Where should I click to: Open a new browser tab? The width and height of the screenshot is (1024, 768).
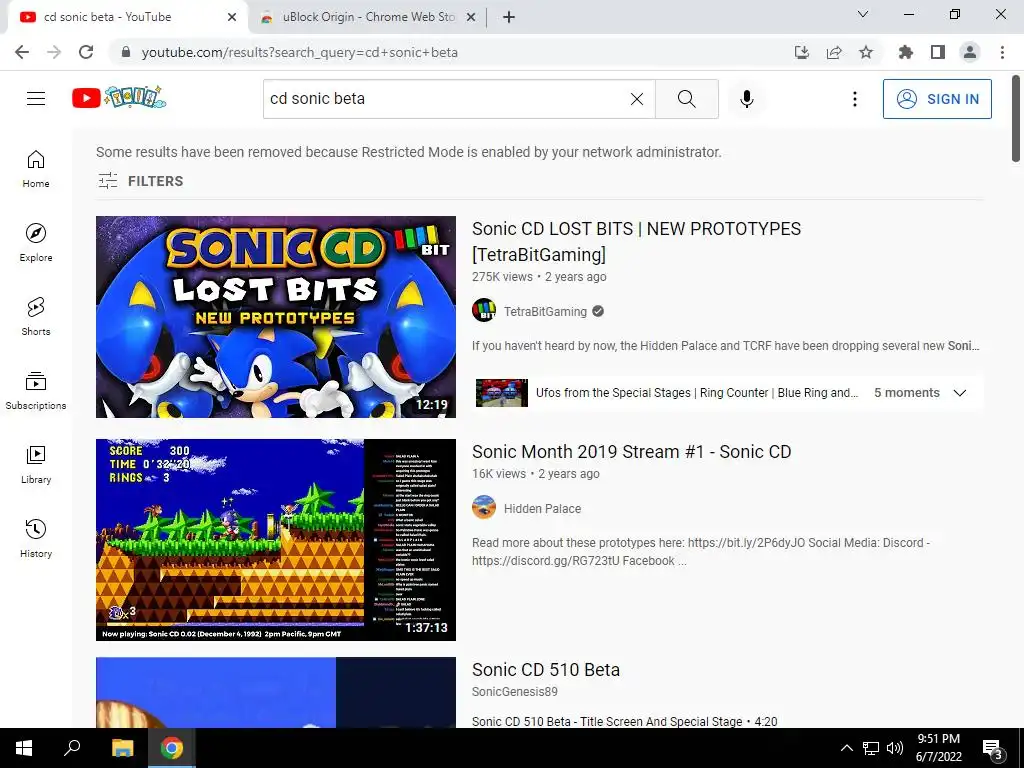[x=509, y=17]
